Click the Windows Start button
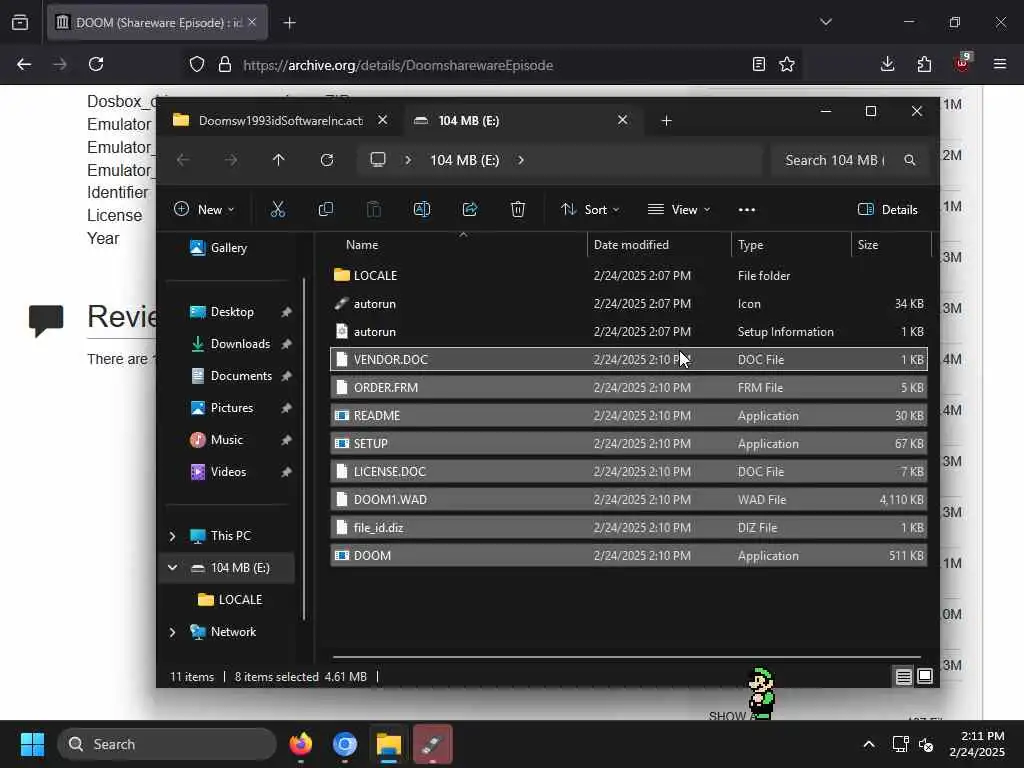The width and height of the screenshot is (1024, 768). coord(32,744)
